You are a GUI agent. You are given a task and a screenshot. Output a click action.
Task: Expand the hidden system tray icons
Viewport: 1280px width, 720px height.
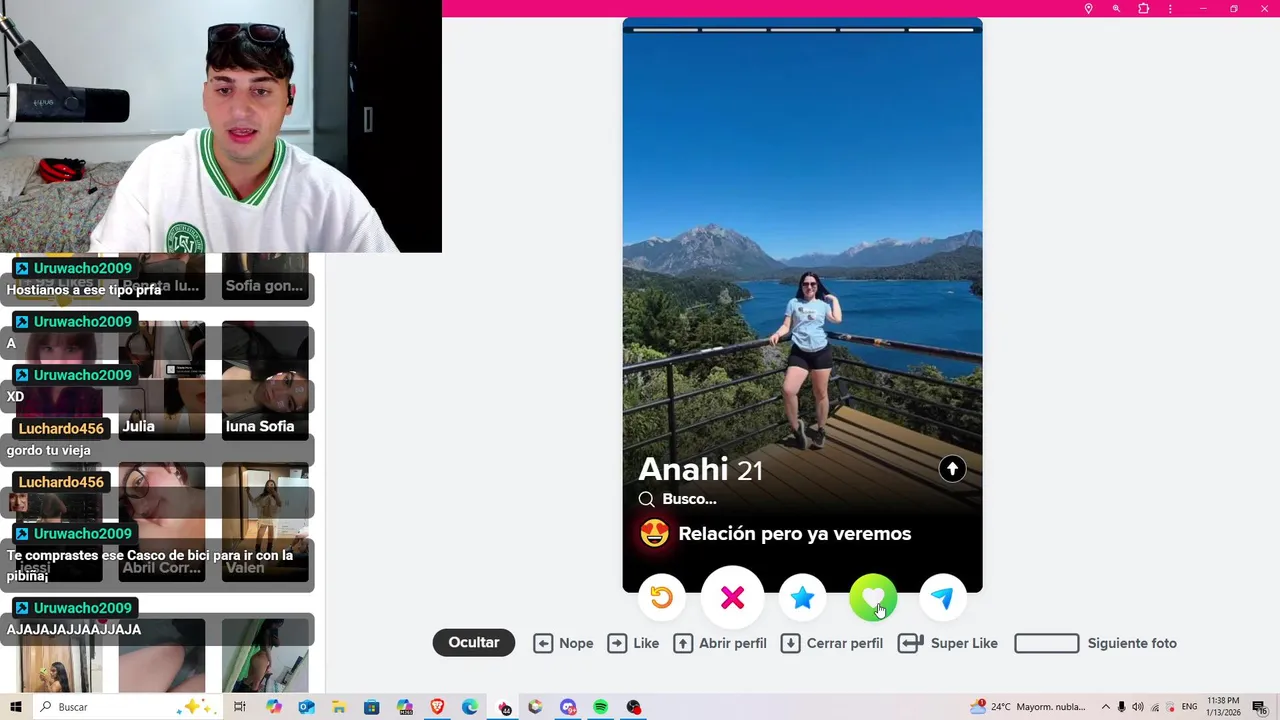(1105, 707)
